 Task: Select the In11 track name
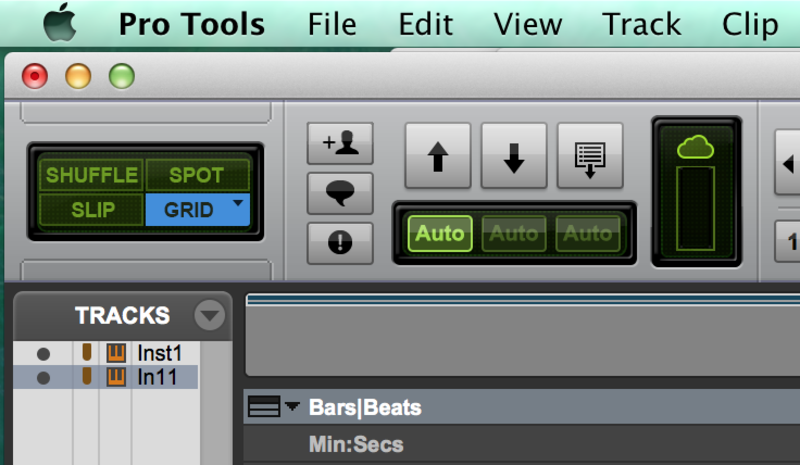pos(157,377)
